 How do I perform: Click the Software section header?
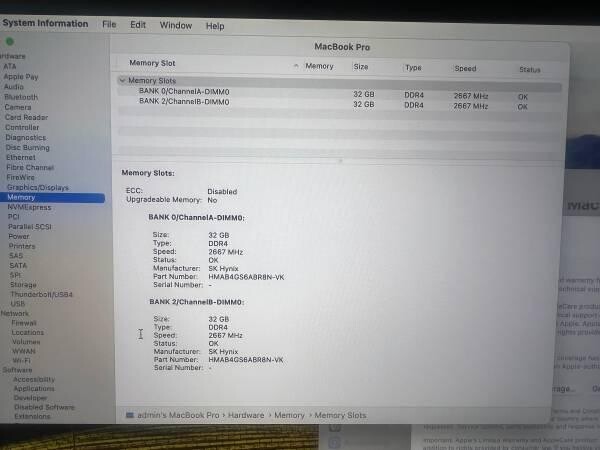click(x=17, y=370)
